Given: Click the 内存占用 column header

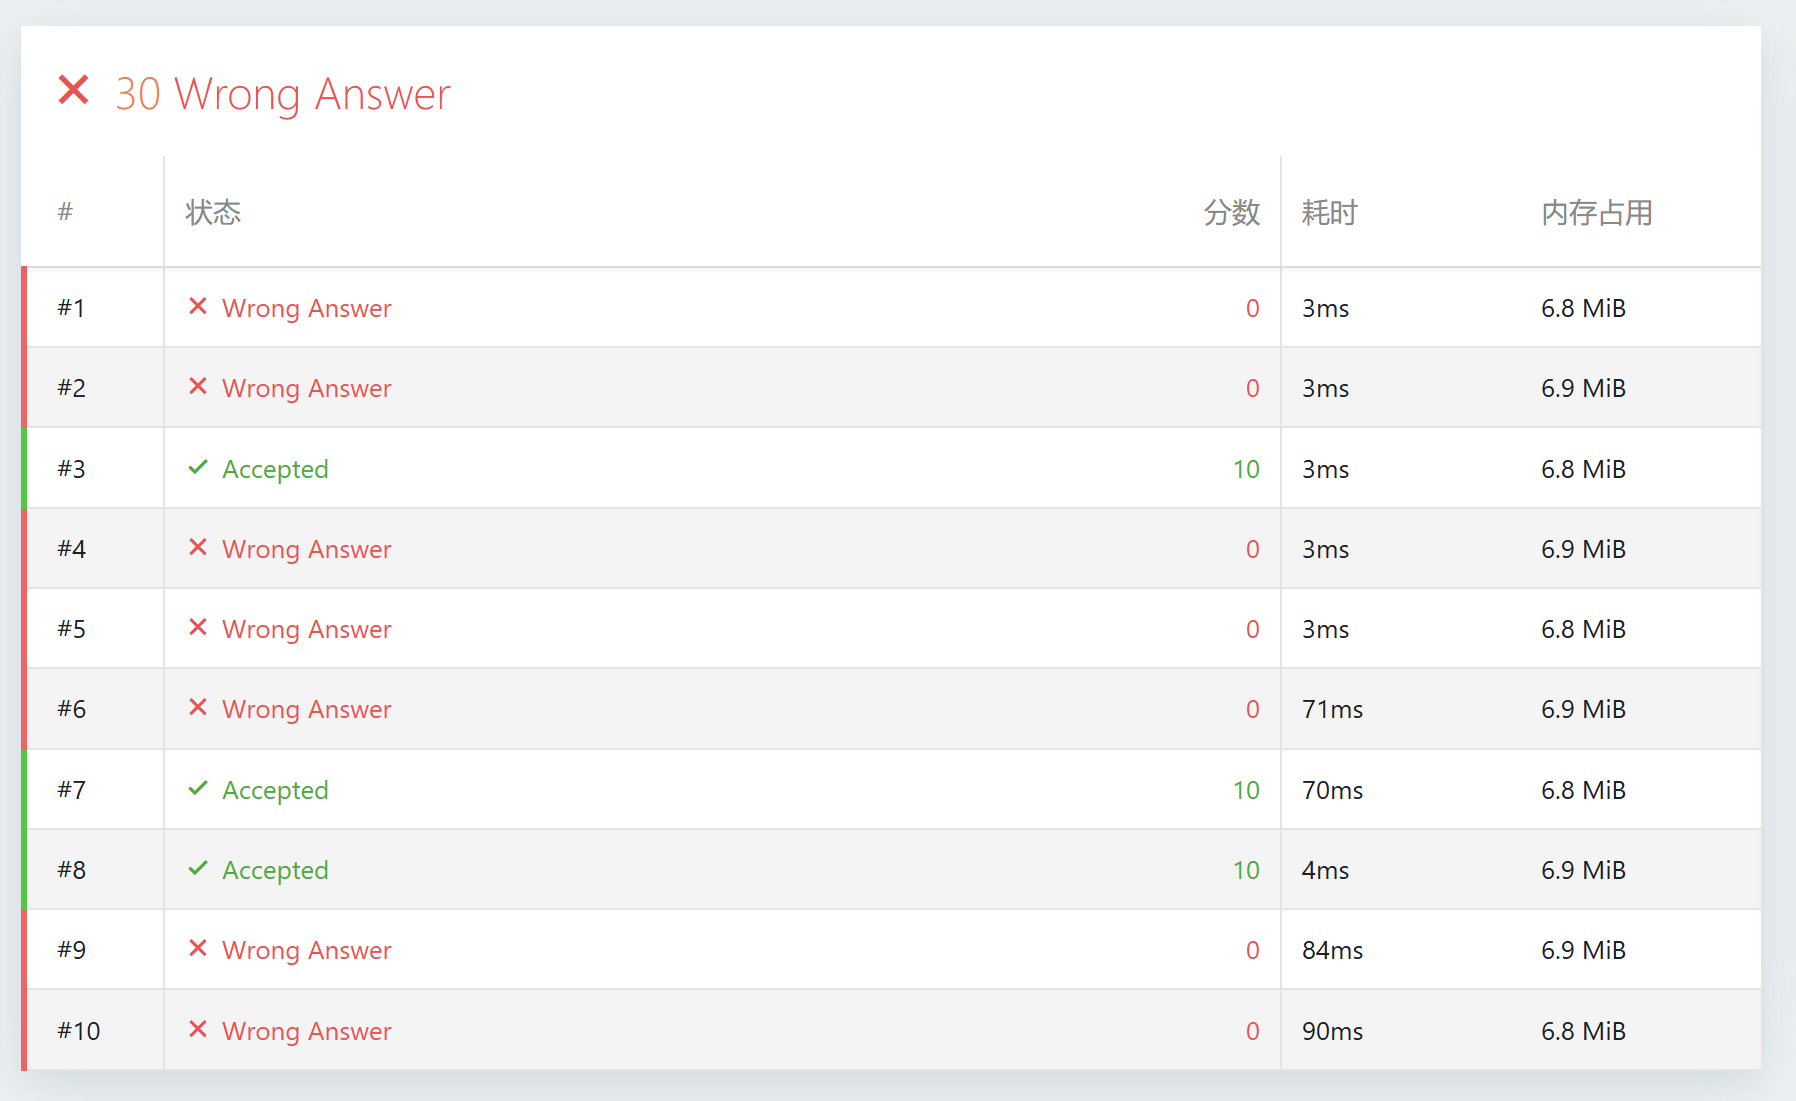Looking at the screenshot, I should coord(1596,212).
